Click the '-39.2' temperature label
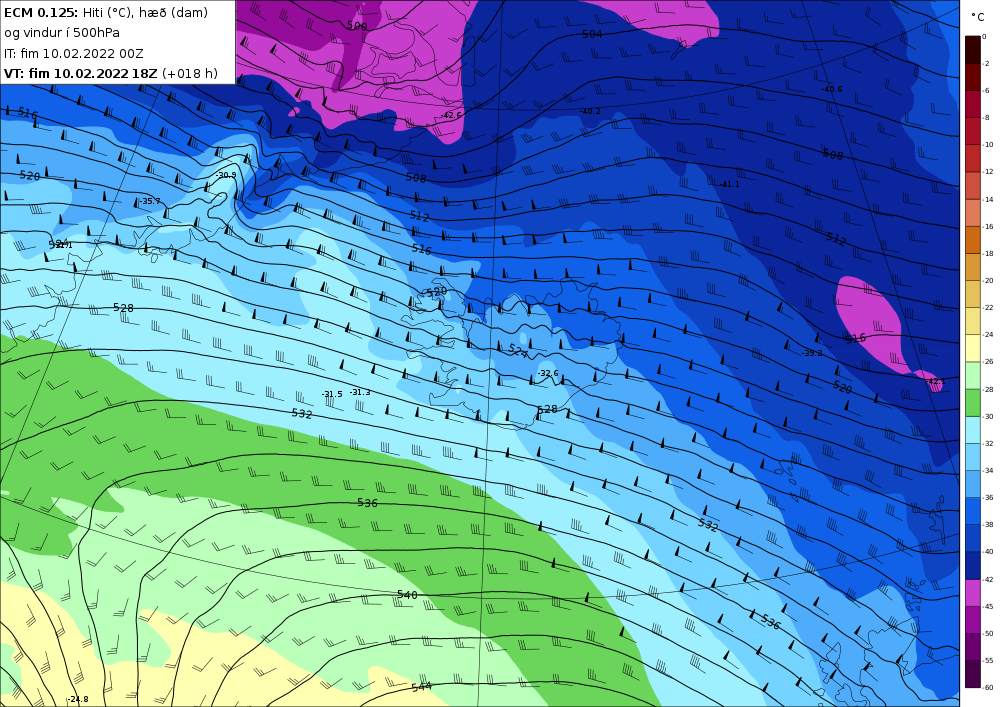 (812, 353)
